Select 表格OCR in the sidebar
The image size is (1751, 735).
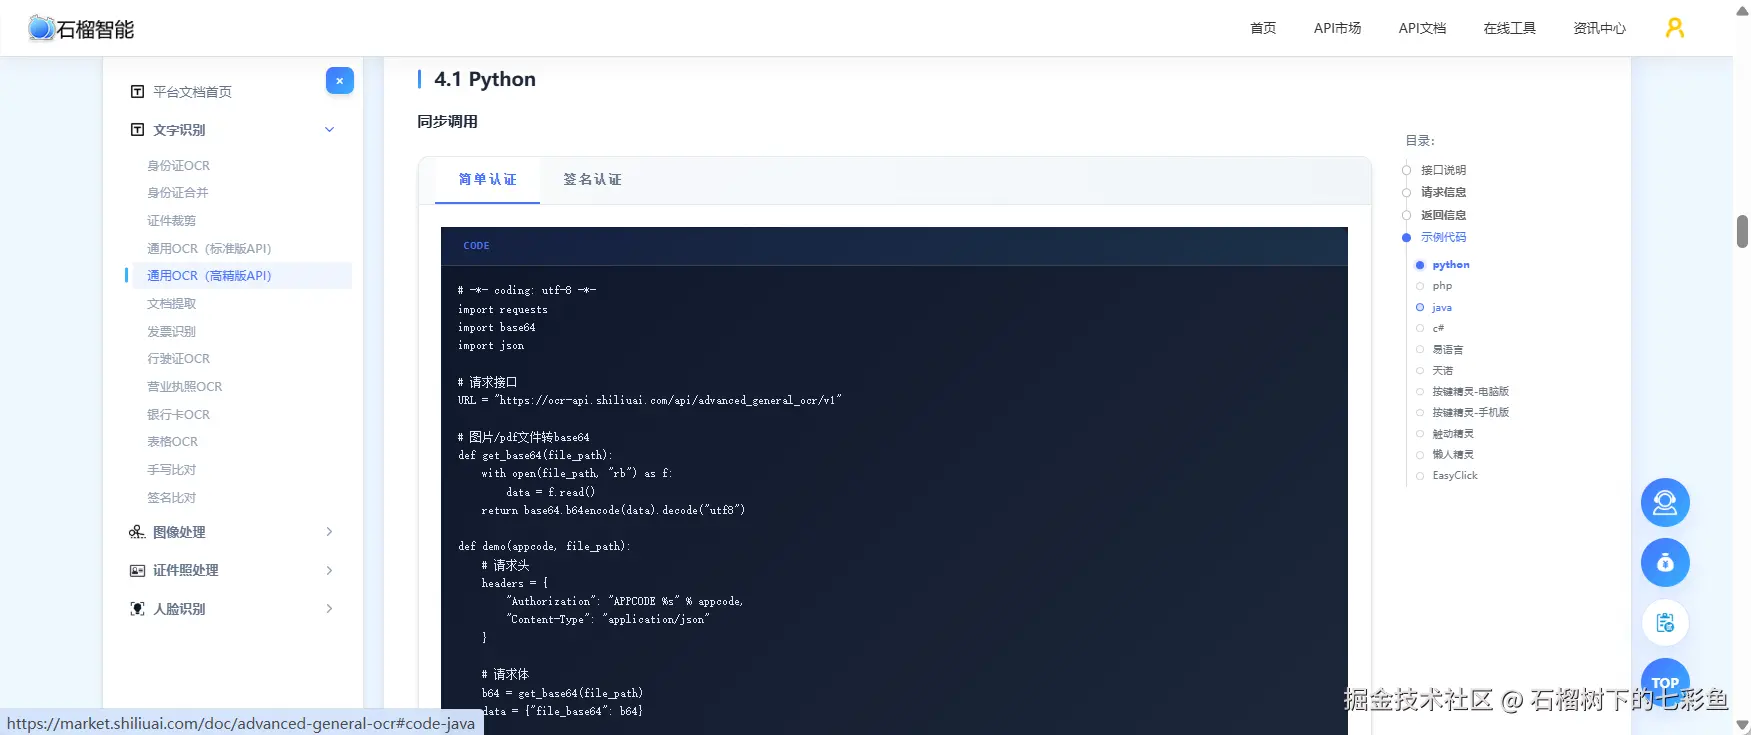[x=173, y=442]
